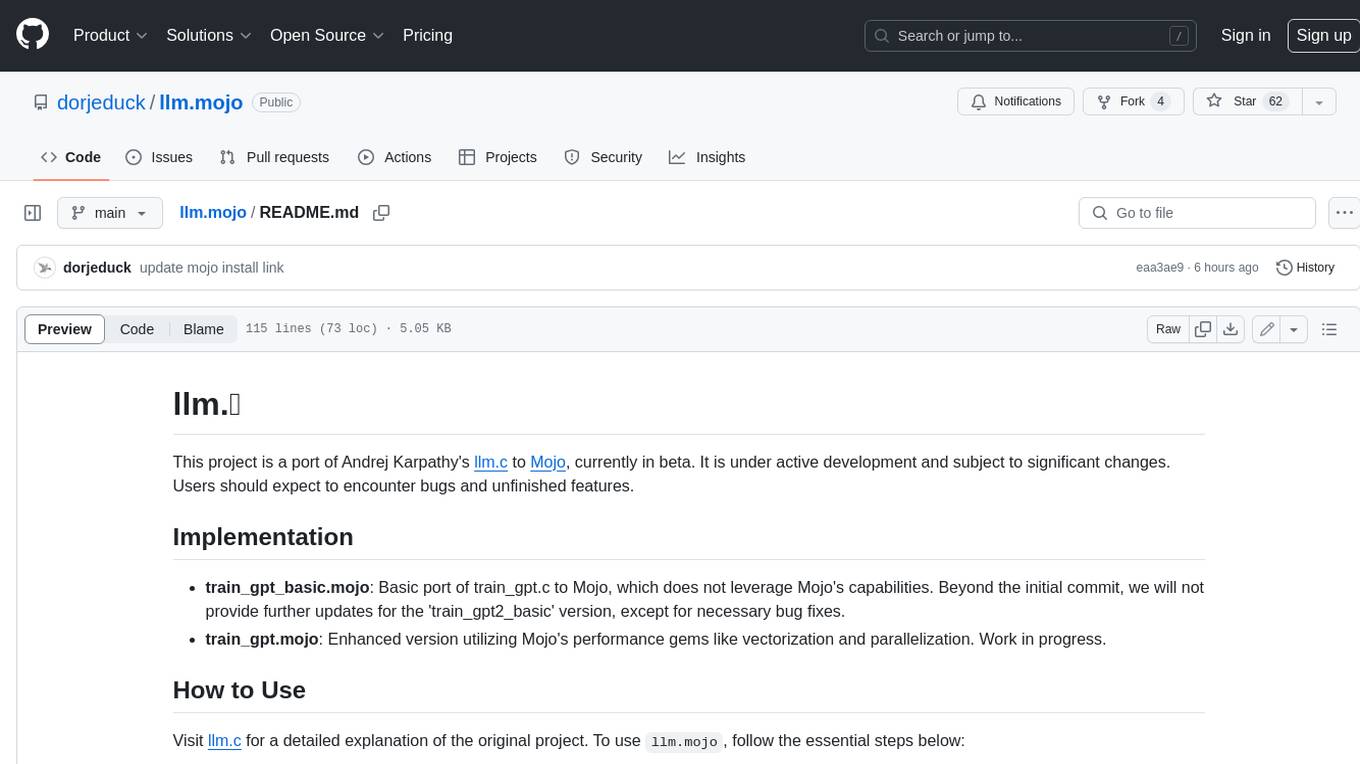Screen dimensions: 1360x764
Task: Focus the Search or jump to field
Action: tap(1032, 35)
